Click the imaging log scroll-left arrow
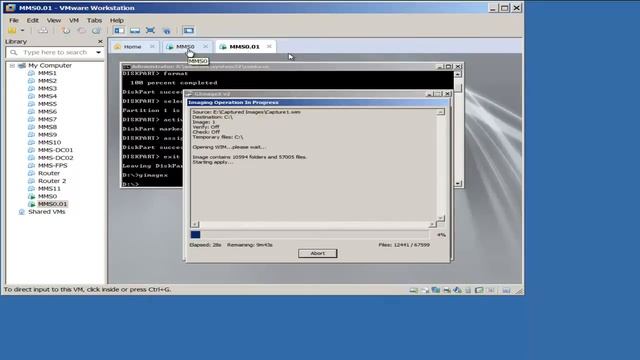Viewport: 640px width, 360px height. click(195, 224)
